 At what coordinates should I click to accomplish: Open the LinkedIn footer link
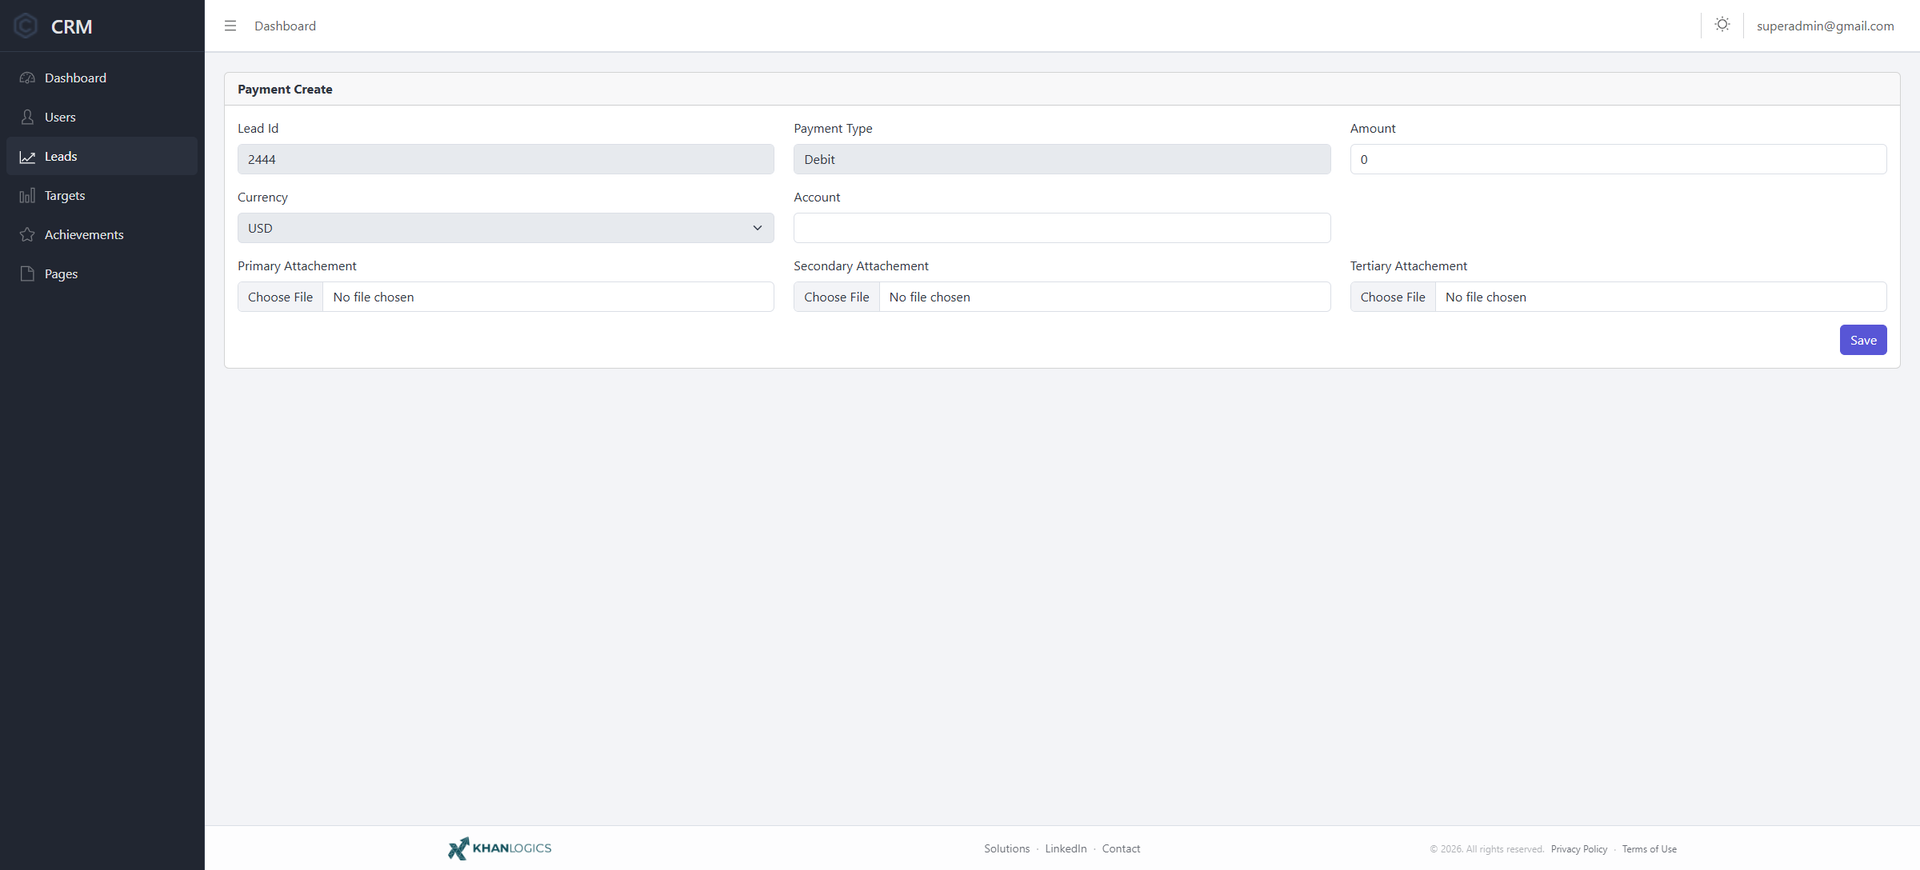1066,849
